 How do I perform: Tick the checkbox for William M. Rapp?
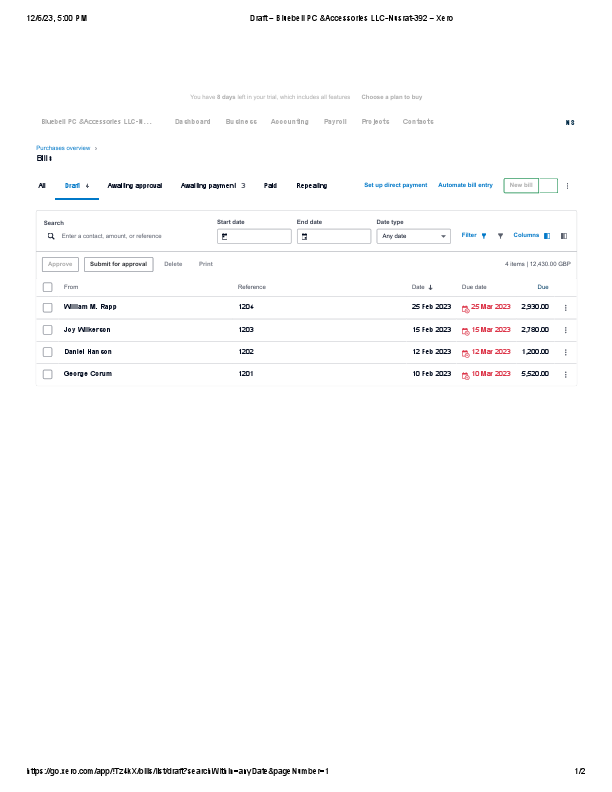(x=47, y=308)
